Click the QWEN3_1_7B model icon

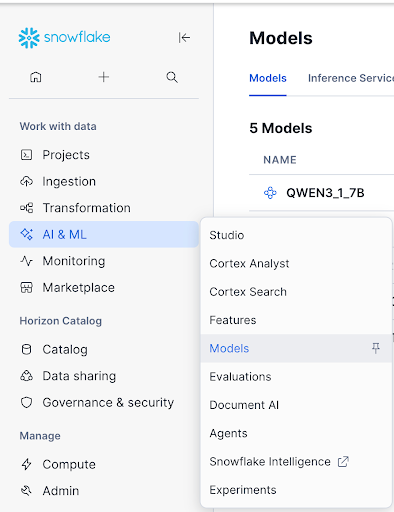[x=270, y=193]
